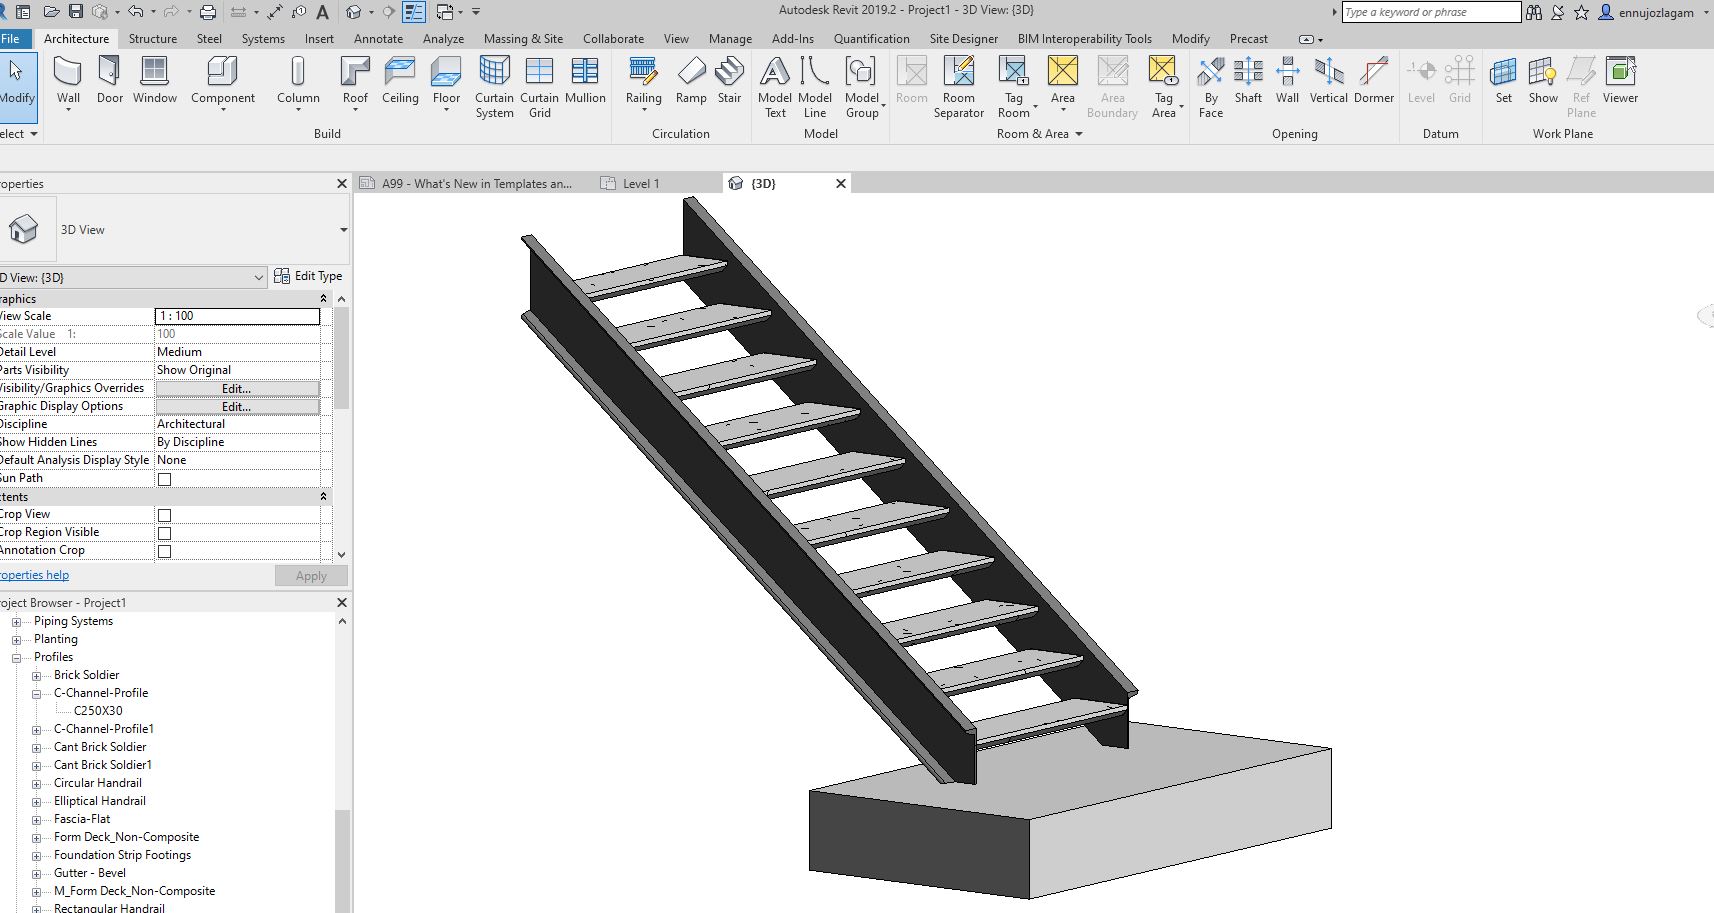1714x913 pixels.
Task: Open the Curtain System tool
Action: point(493,85)
